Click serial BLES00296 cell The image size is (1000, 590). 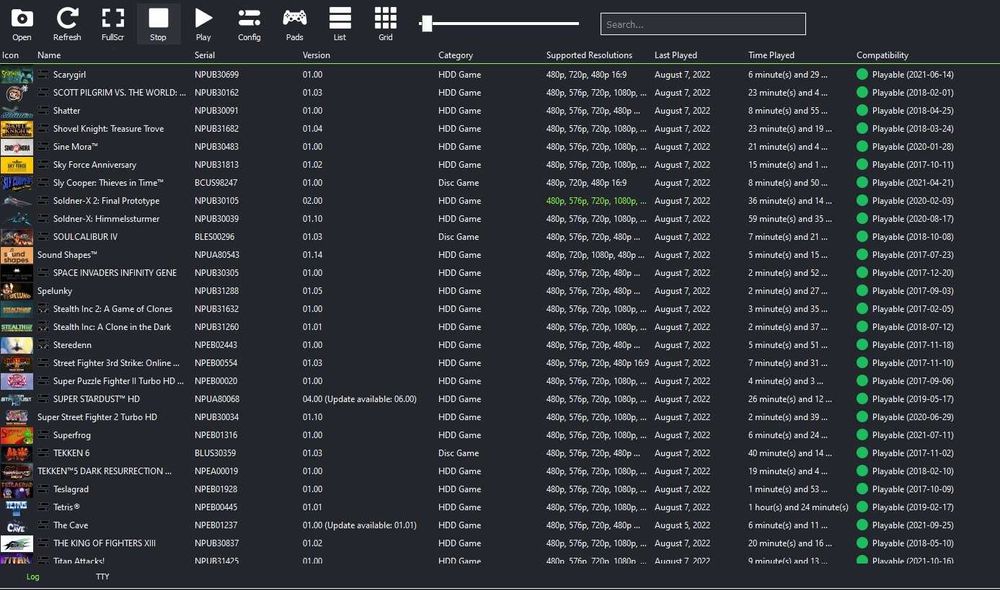pos(214,237)
